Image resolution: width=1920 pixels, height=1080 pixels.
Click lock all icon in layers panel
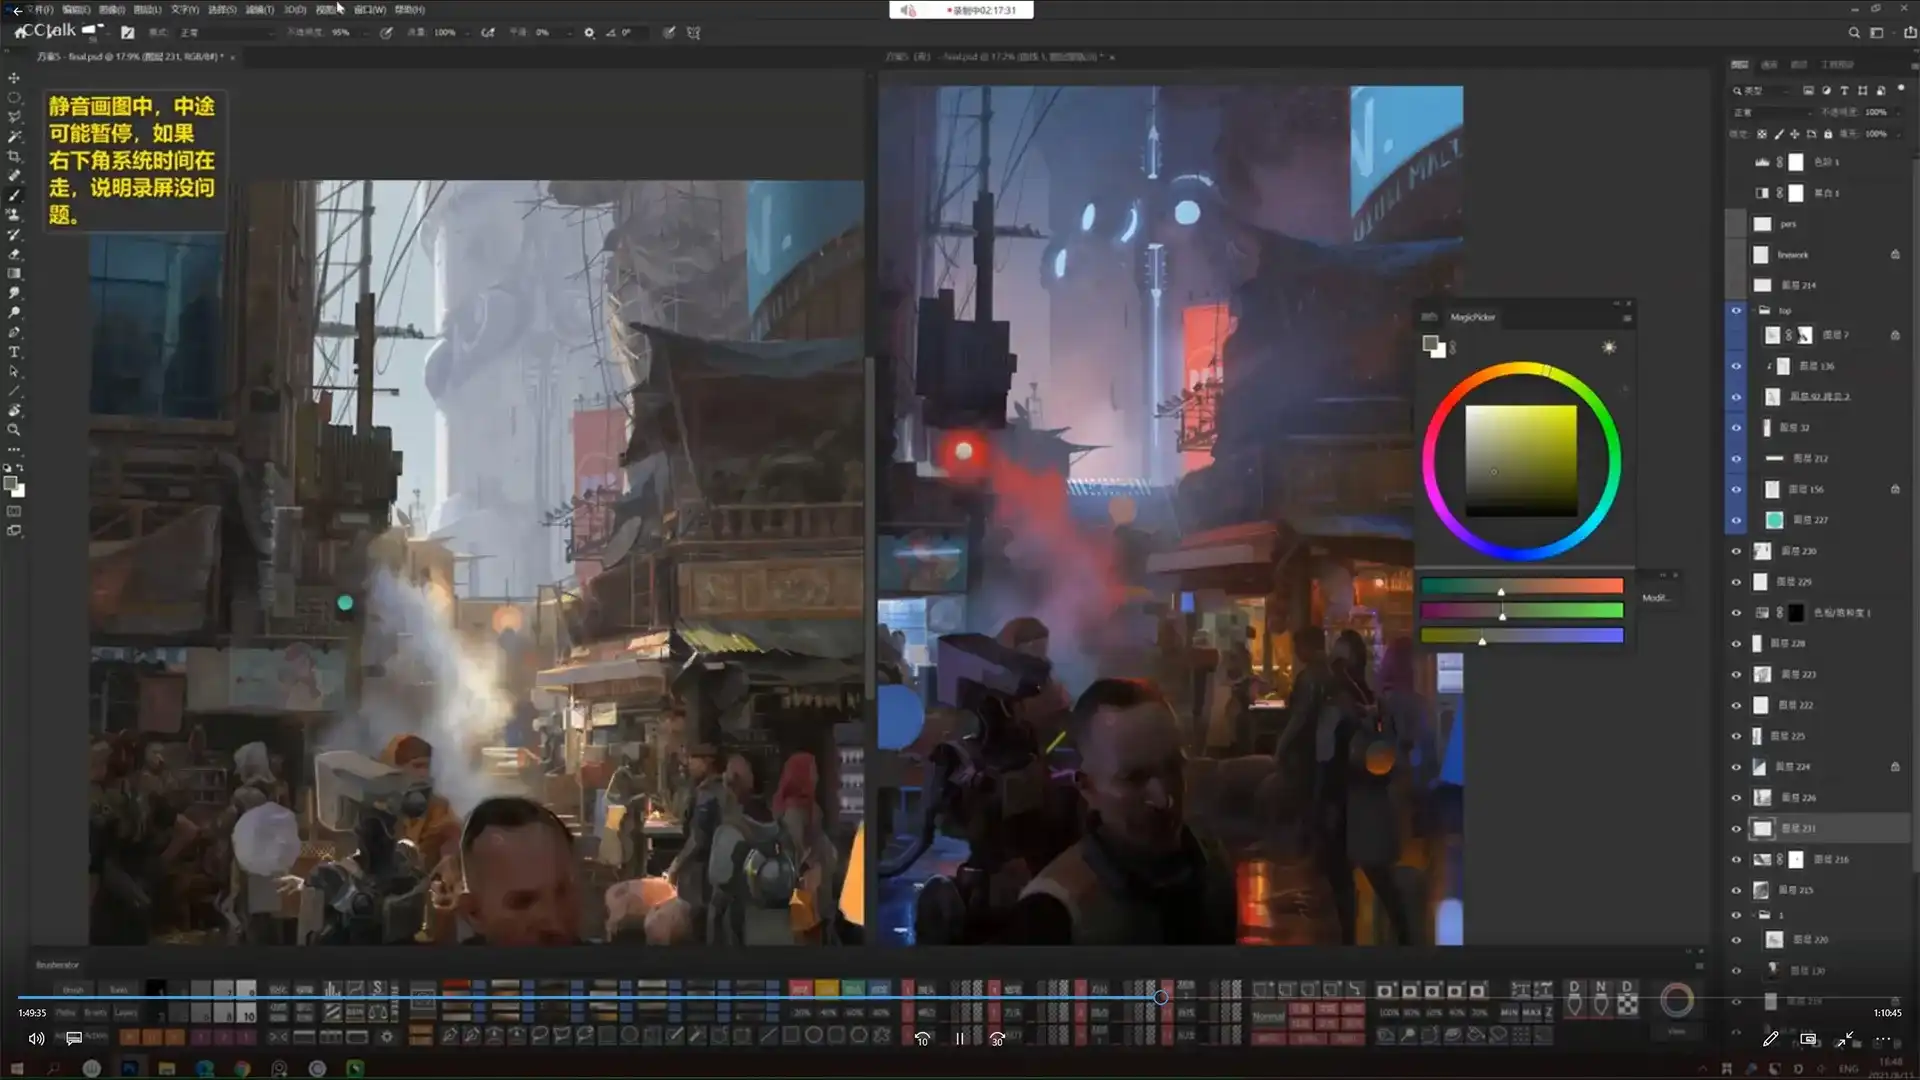tap(1828, 134)
